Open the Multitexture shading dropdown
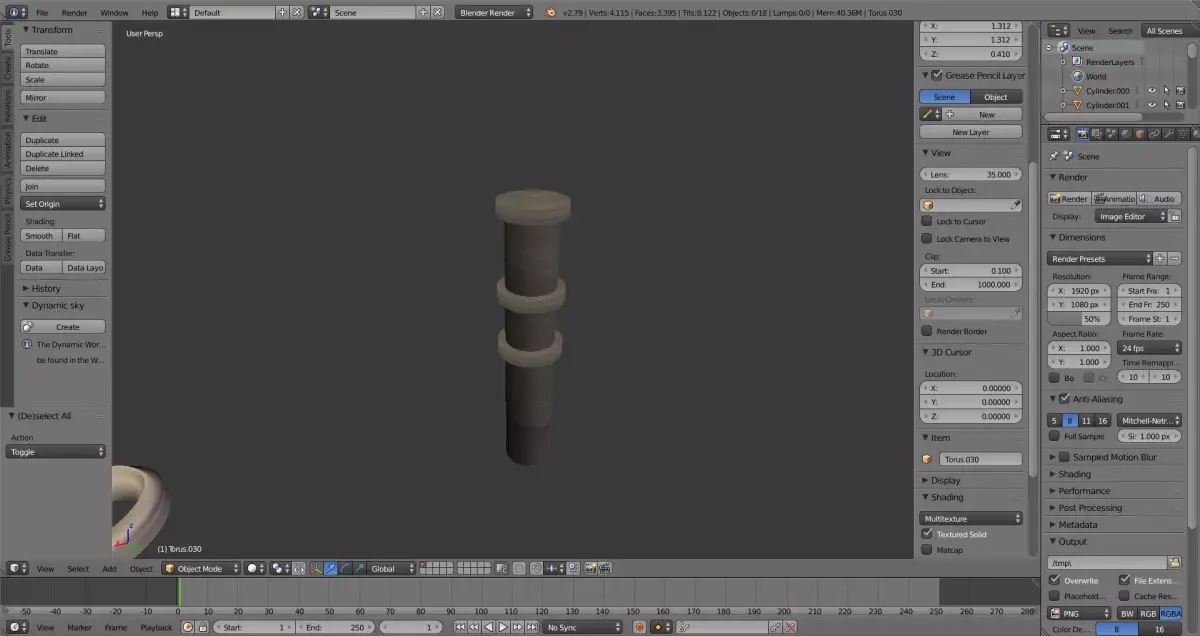 (971, 518)
